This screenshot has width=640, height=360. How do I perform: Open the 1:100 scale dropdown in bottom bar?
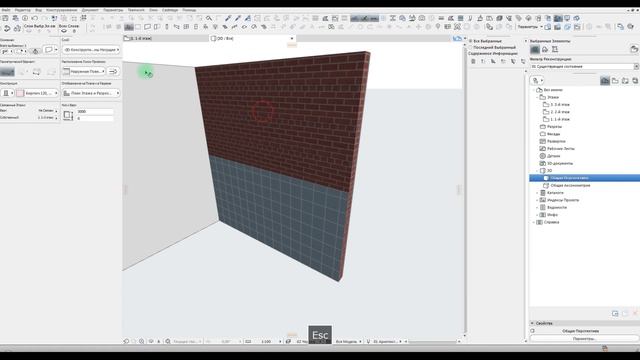click(270, 341)
